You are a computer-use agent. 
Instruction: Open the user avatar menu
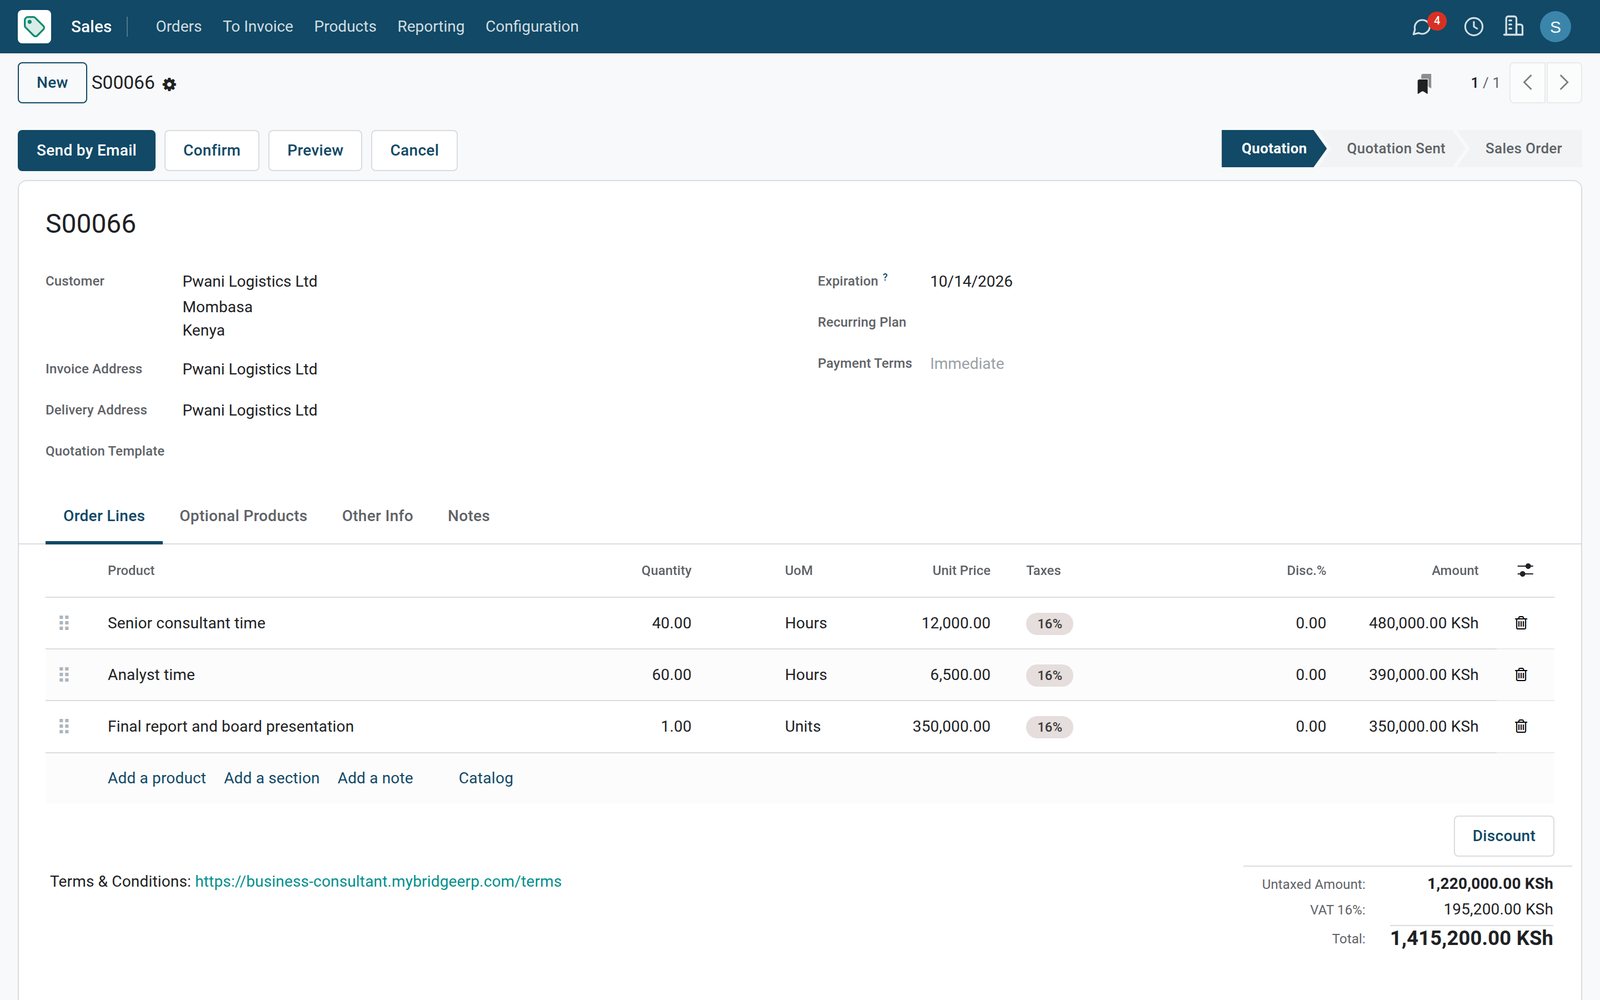pos(1555,27)
